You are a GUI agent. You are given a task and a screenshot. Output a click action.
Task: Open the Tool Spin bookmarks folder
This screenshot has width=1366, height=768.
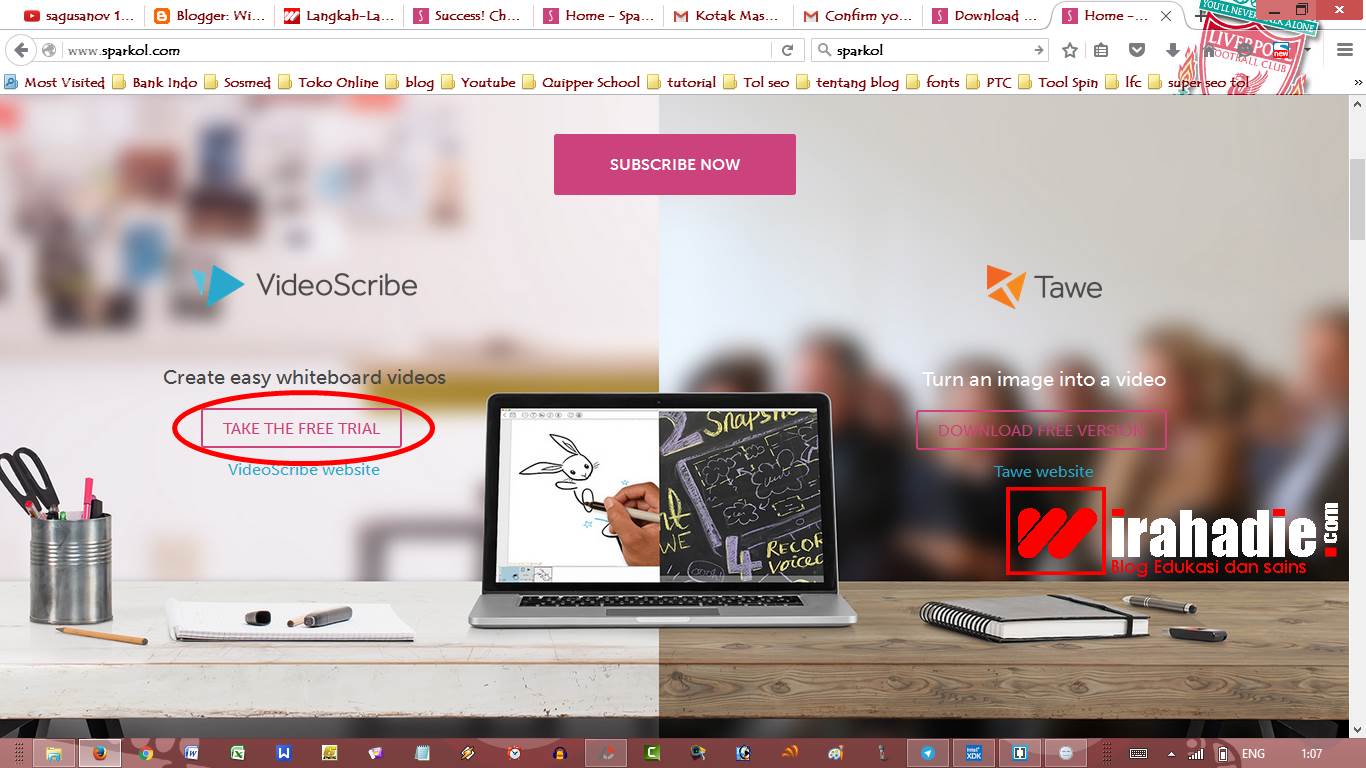[x=1059, y=82]
